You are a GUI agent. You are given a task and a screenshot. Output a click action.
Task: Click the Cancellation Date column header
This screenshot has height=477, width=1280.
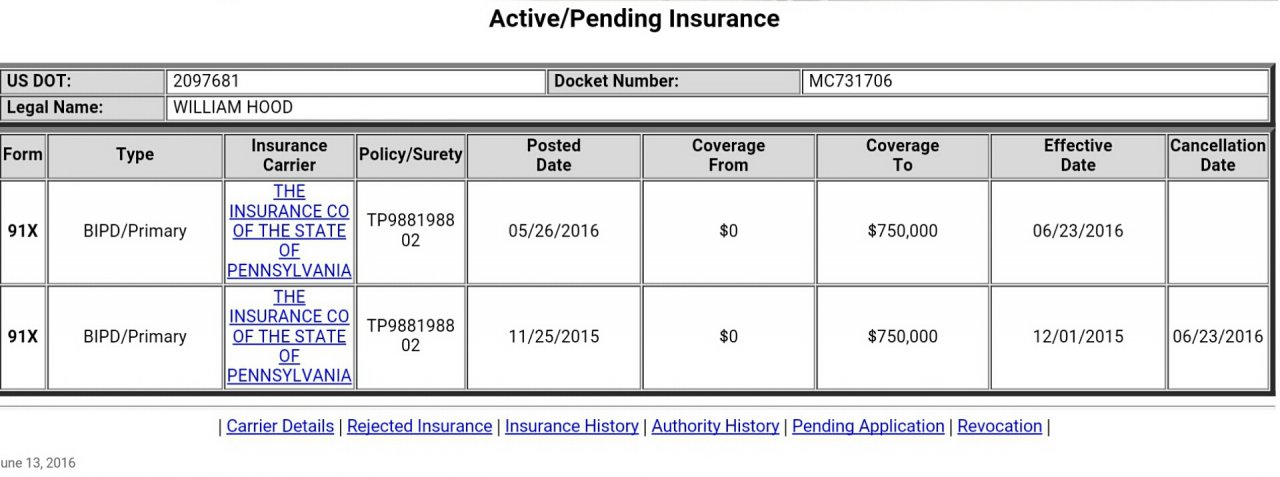click(x=1217, y=155)
